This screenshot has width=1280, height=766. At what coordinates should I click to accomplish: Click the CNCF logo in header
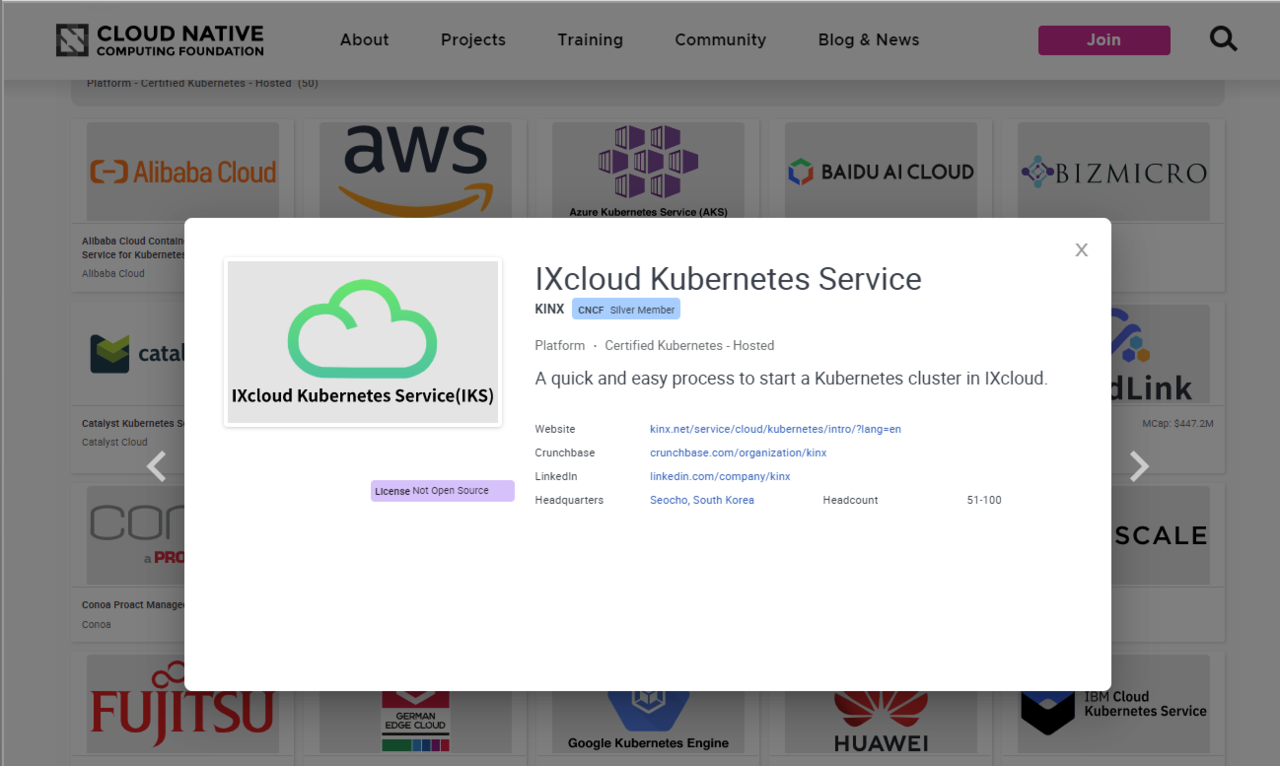pos(160,40)
